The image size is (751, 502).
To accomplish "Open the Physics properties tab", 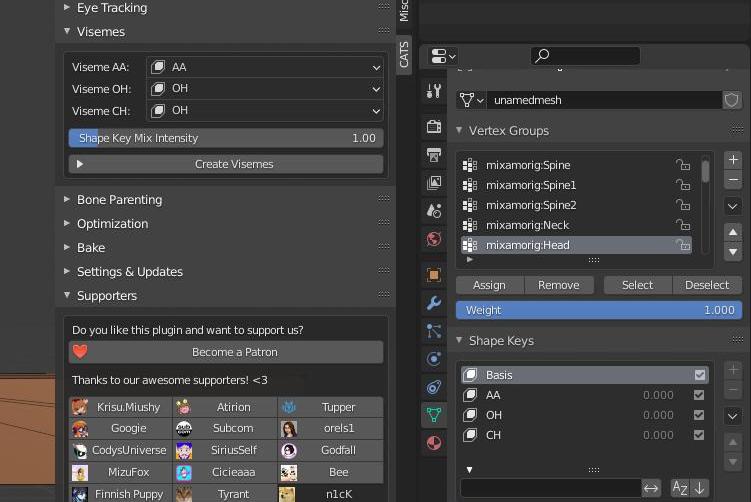I will 433,358.
